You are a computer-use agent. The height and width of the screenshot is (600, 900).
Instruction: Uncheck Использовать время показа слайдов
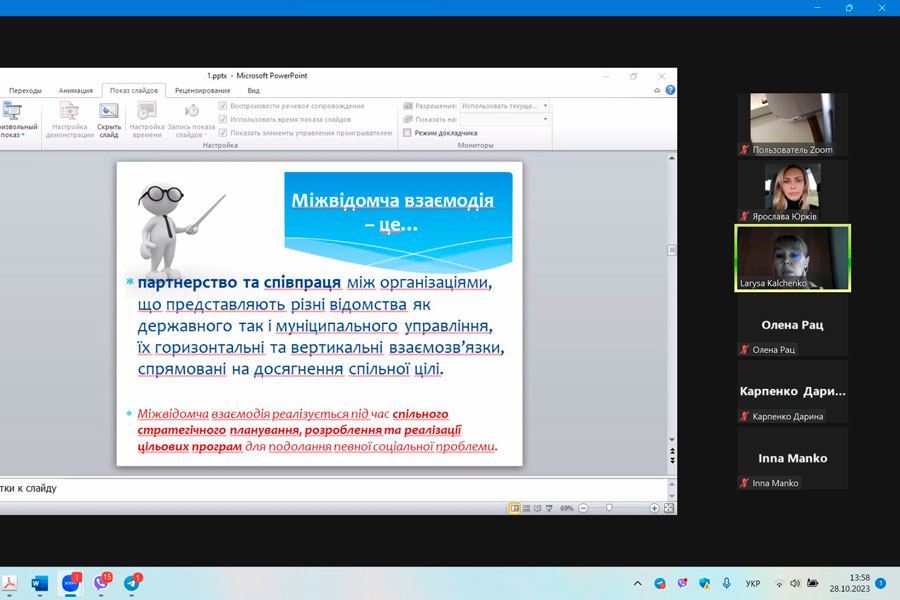point(223,119)
